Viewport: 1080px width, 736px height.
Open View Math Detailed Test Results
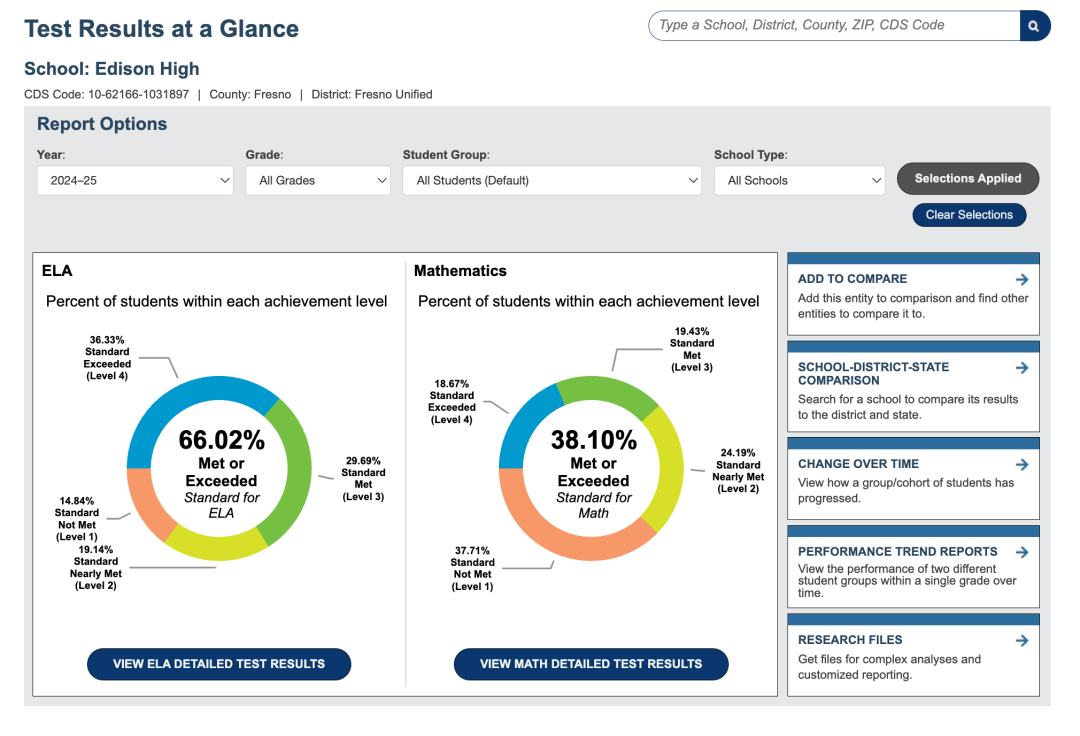[591, 664]
